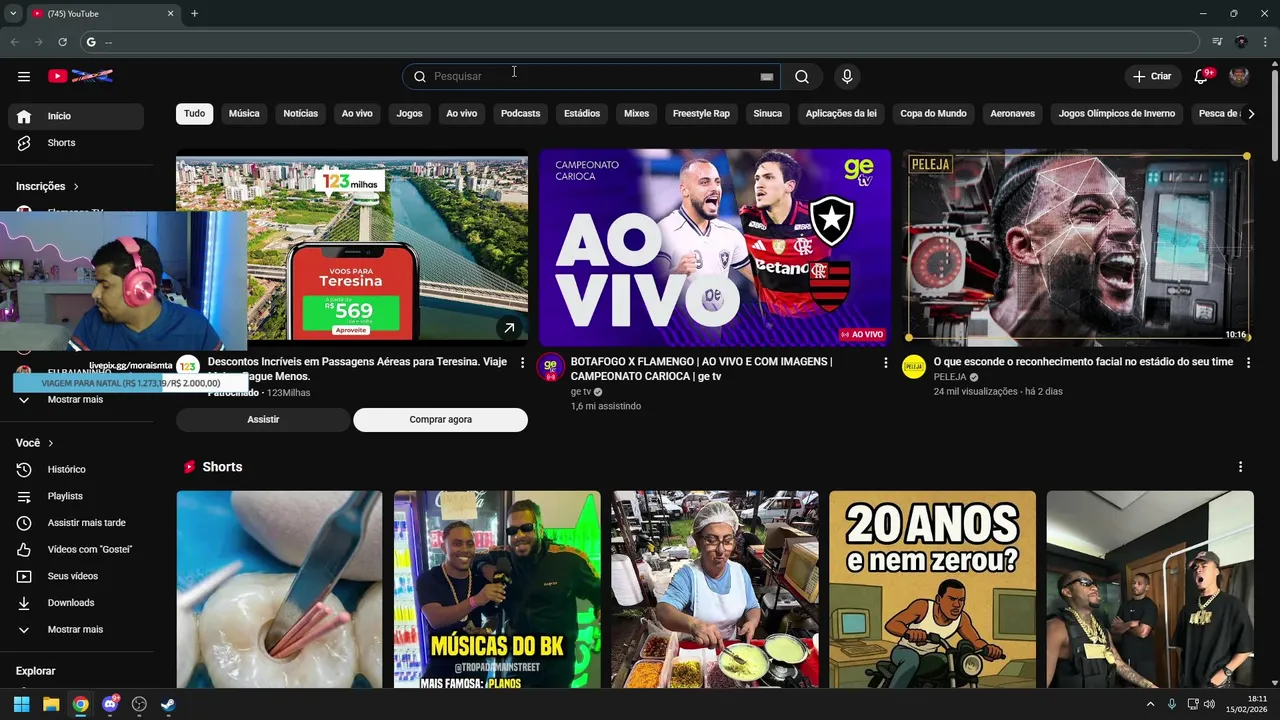Screen dimensions: 1280x720
Task: Open Assistir mais tarde
Action: click(x=76, y=523)
